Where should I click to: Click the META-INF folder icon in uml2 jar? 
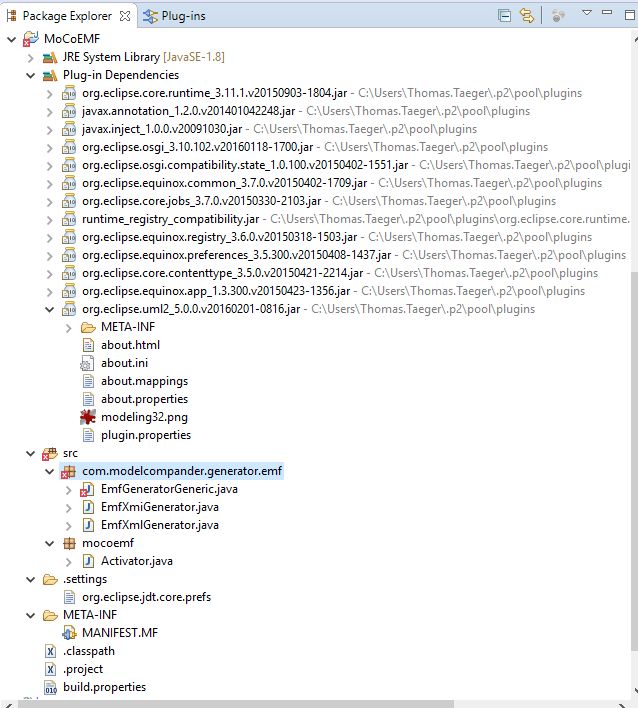[x=88, y=327]
